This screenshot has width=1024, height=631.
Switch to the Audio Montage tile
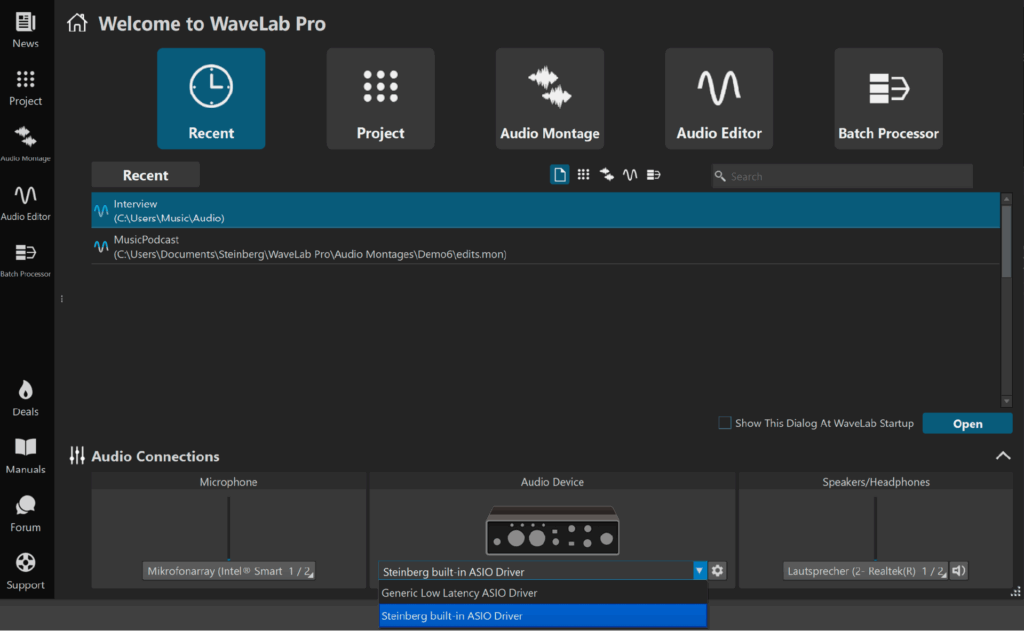(549, 99)
